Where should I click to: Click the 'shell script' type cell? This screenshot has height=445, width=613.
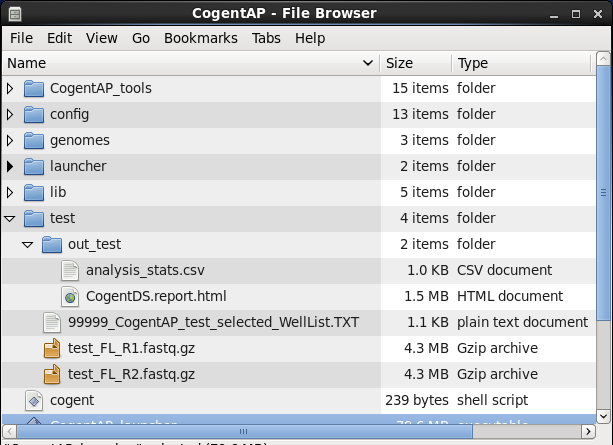492,400
